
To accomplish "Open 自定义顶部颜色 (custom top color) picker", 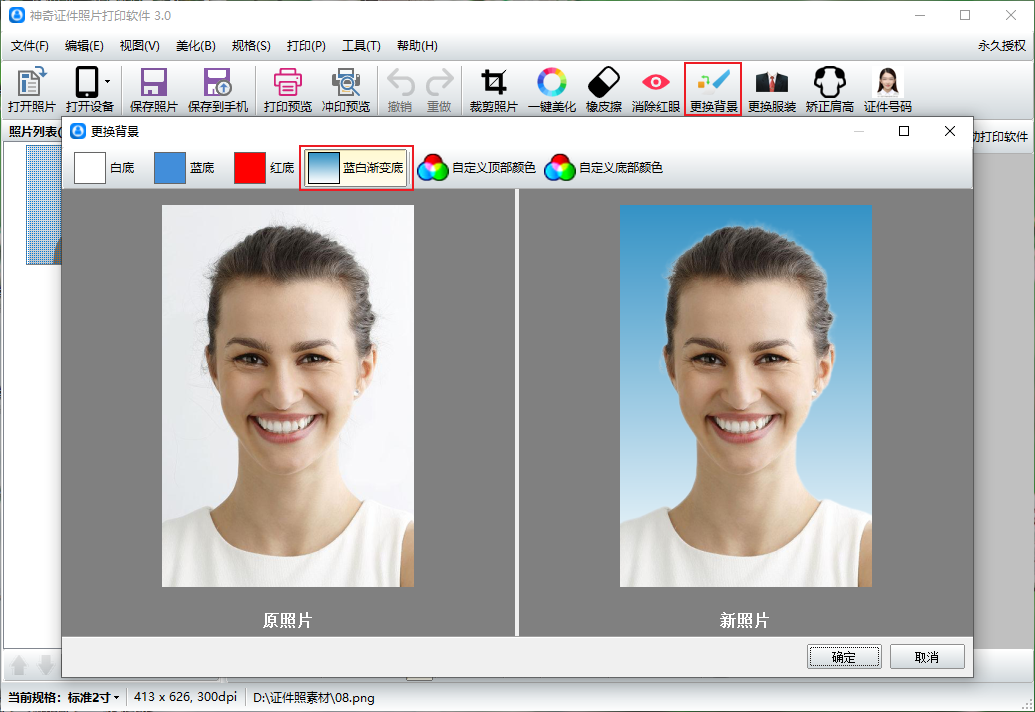I will click(476, 168).
